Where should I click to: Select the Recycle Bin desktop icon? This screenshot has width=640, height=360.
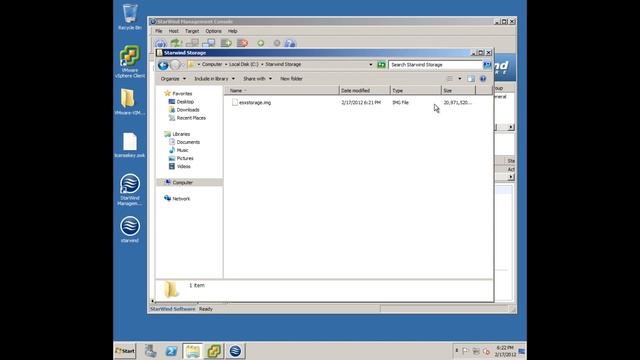pos(130,17)
